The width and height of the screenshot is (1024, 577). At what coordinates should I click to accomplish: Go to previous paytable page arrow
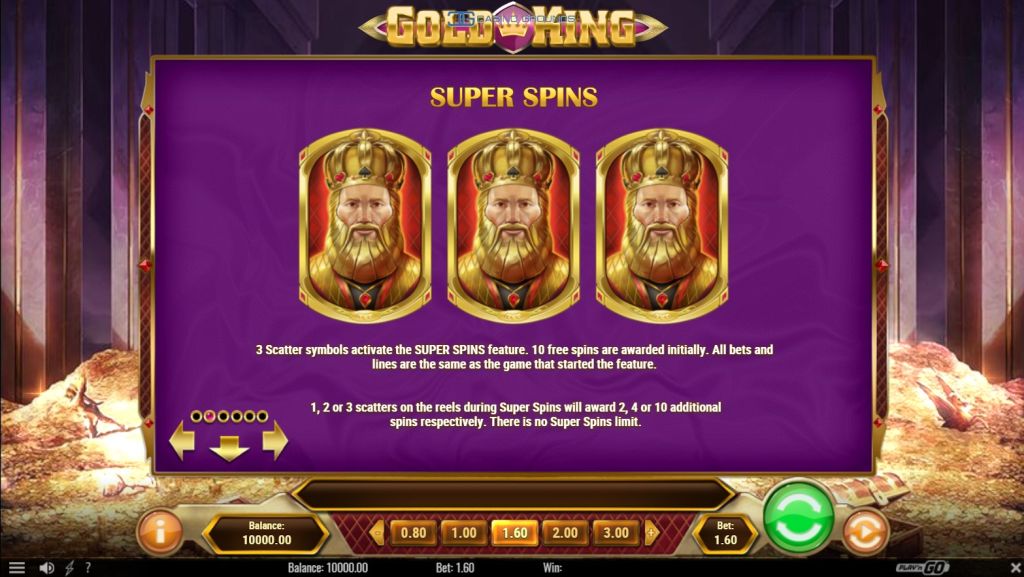tap(182, 441)
